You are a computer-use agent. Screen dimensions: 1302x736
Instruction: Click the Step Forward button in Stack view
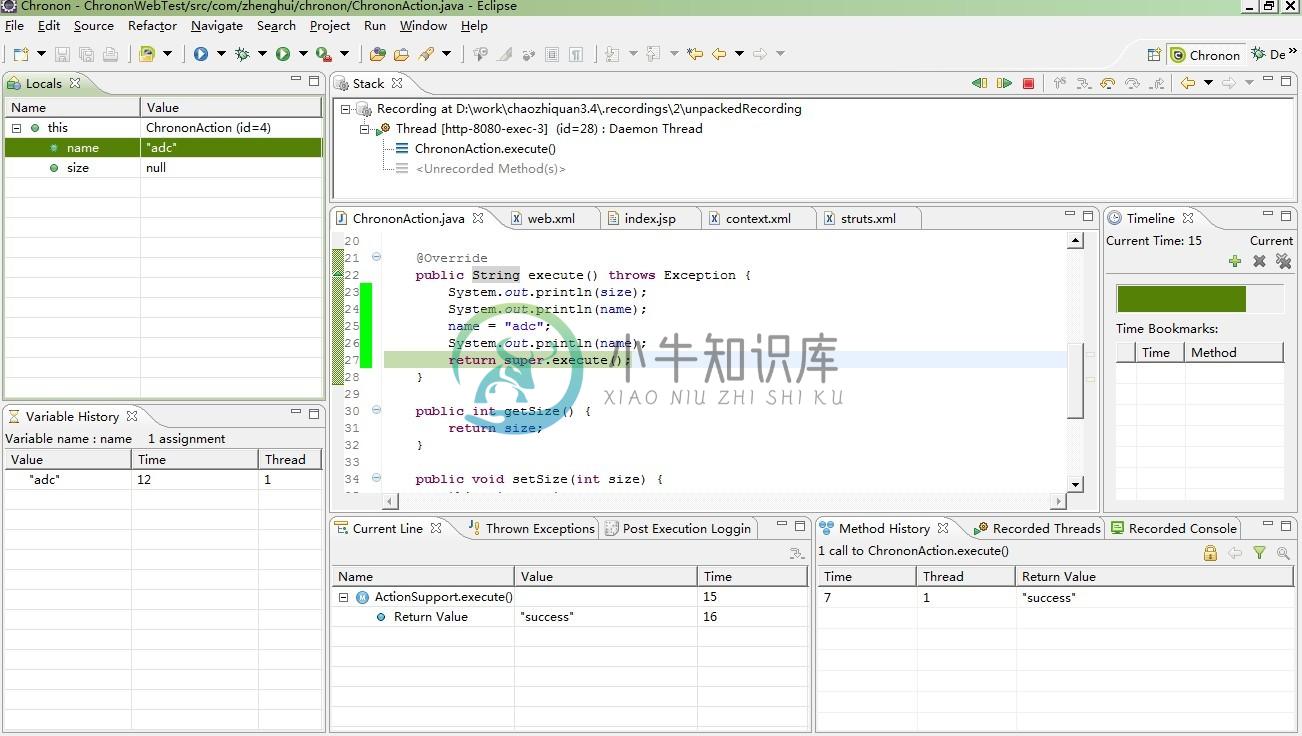pos(1004,83)
